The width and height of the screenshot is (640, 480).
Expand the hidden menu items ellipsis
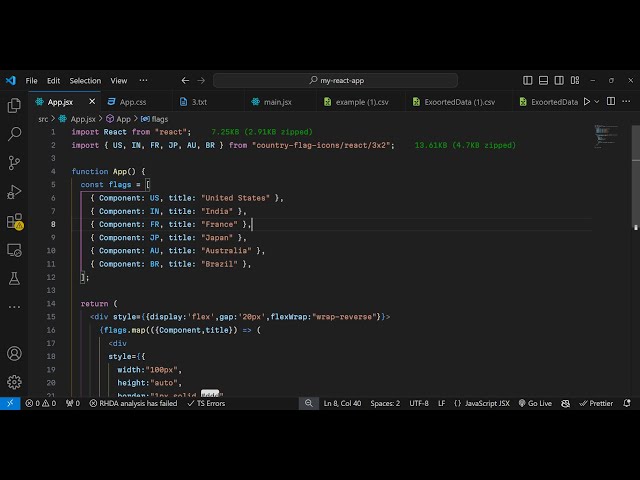[x=143, y=80]
